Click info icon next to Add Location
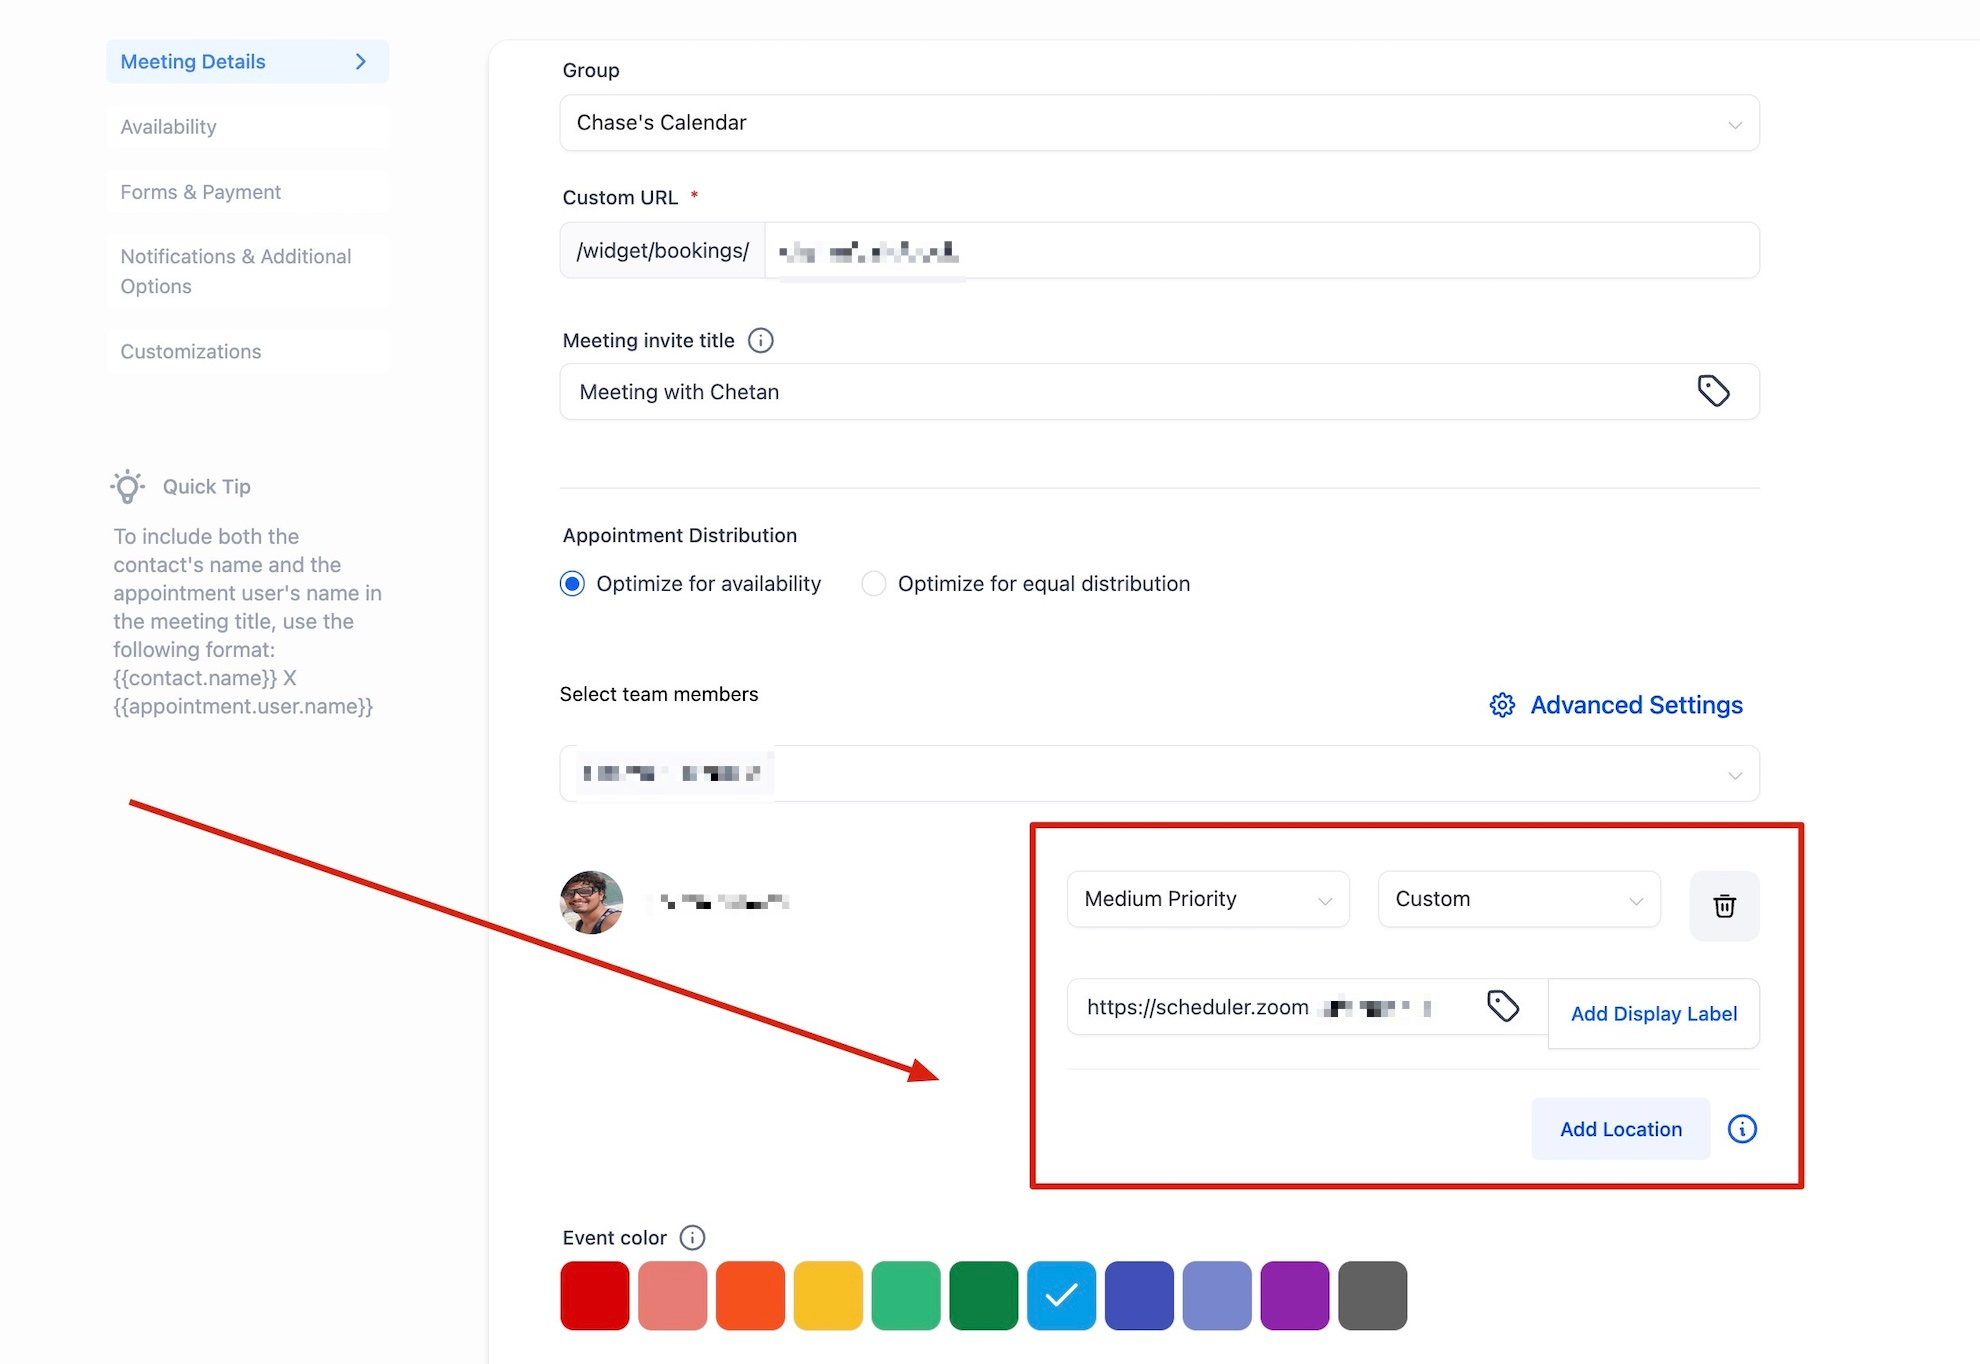 click(x=1742, y=1129)
